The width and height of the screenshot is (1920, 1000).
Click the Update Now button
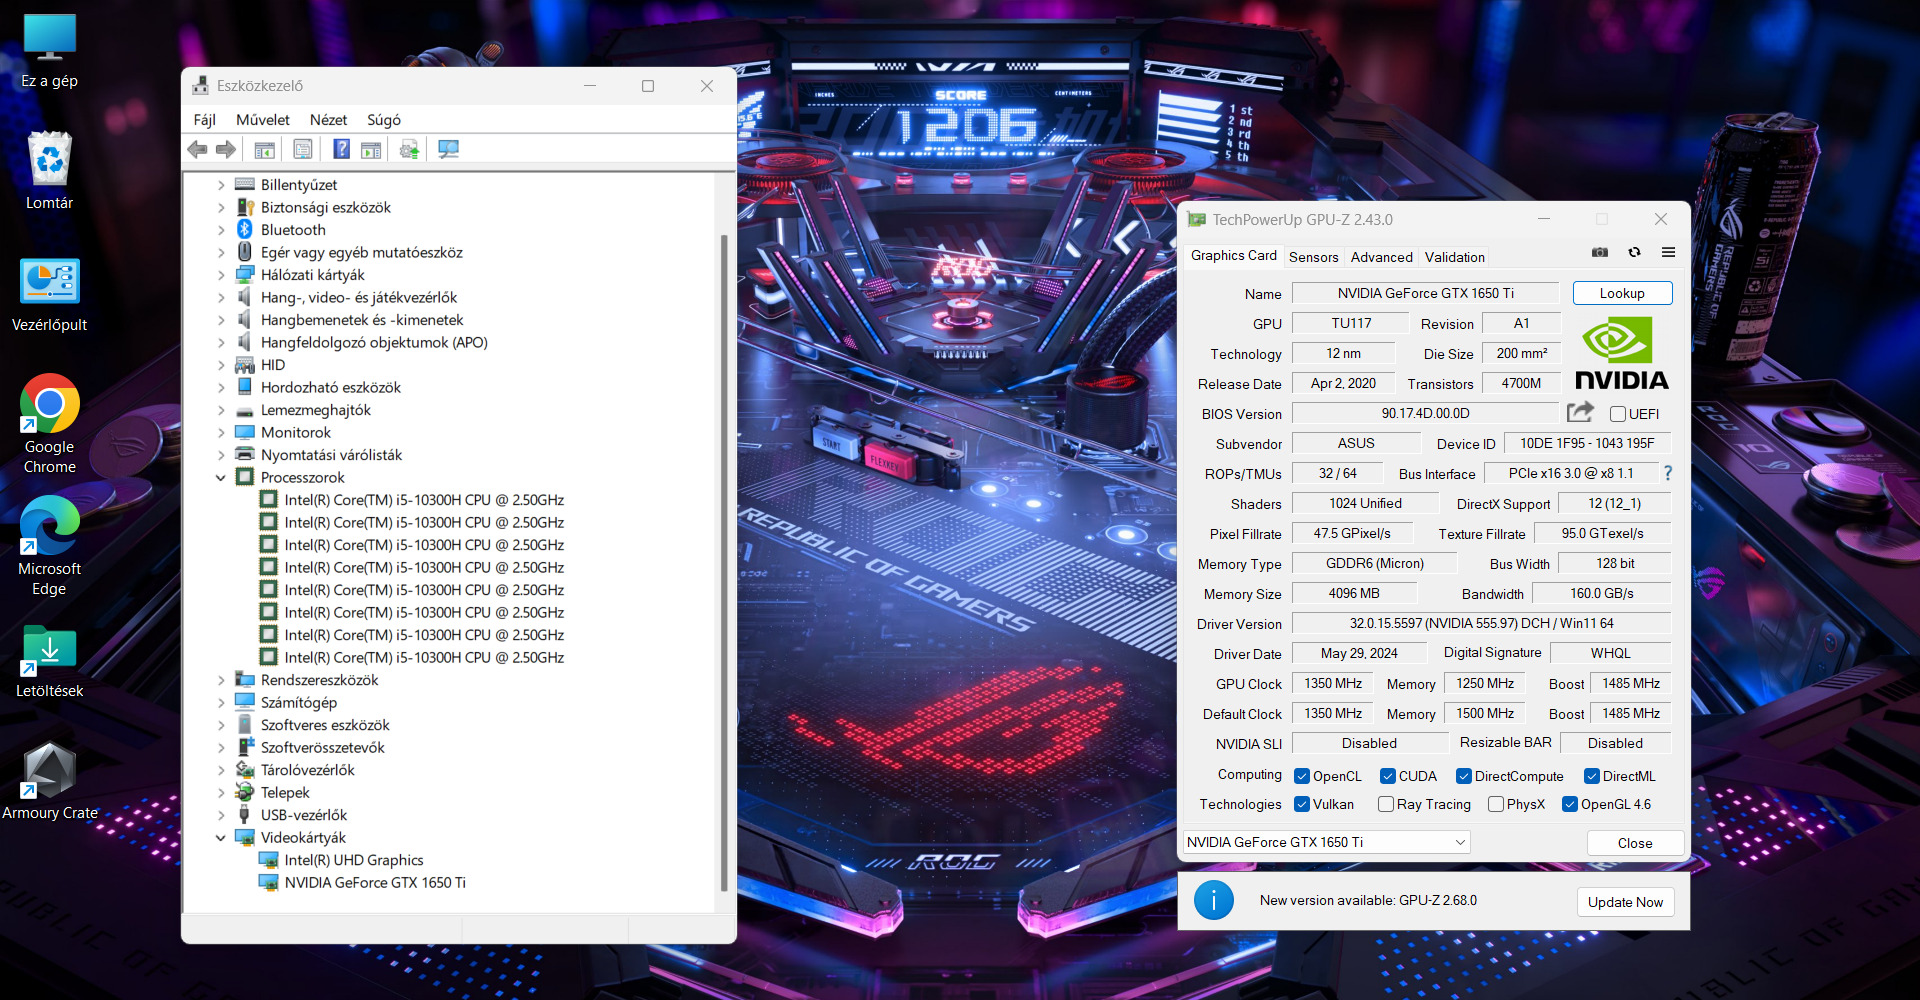(x=1626, y=902)
